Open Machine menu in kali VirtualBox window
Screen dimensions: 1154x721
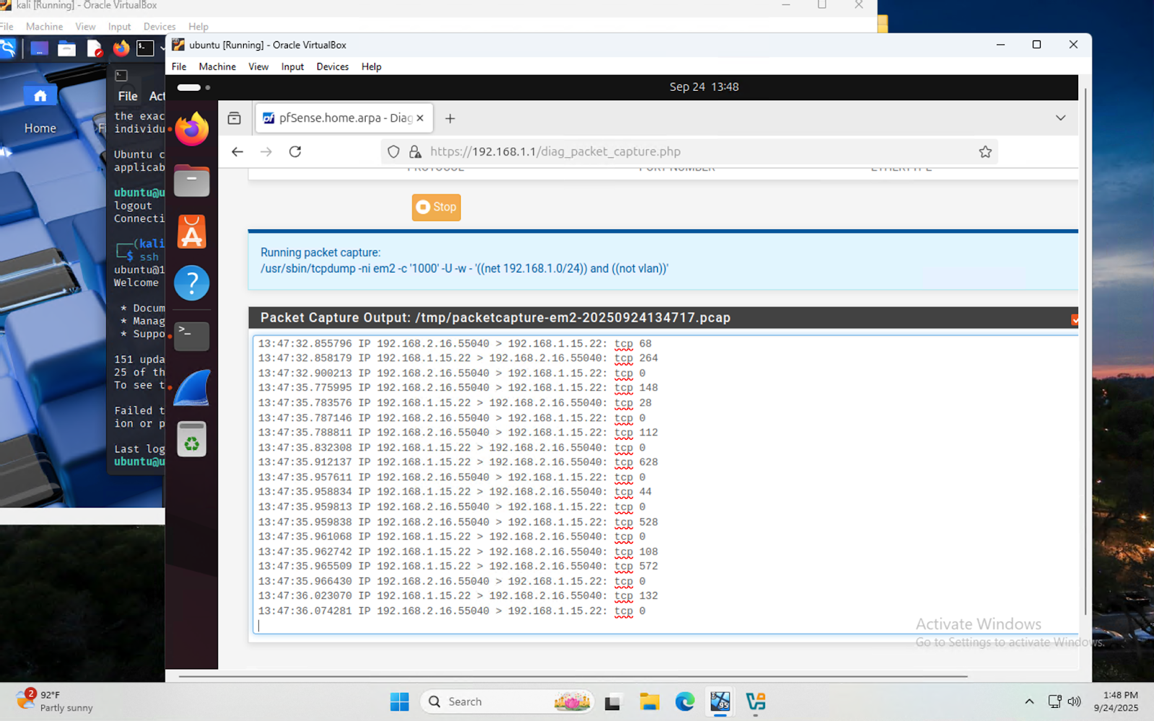(x=44, y=26)
